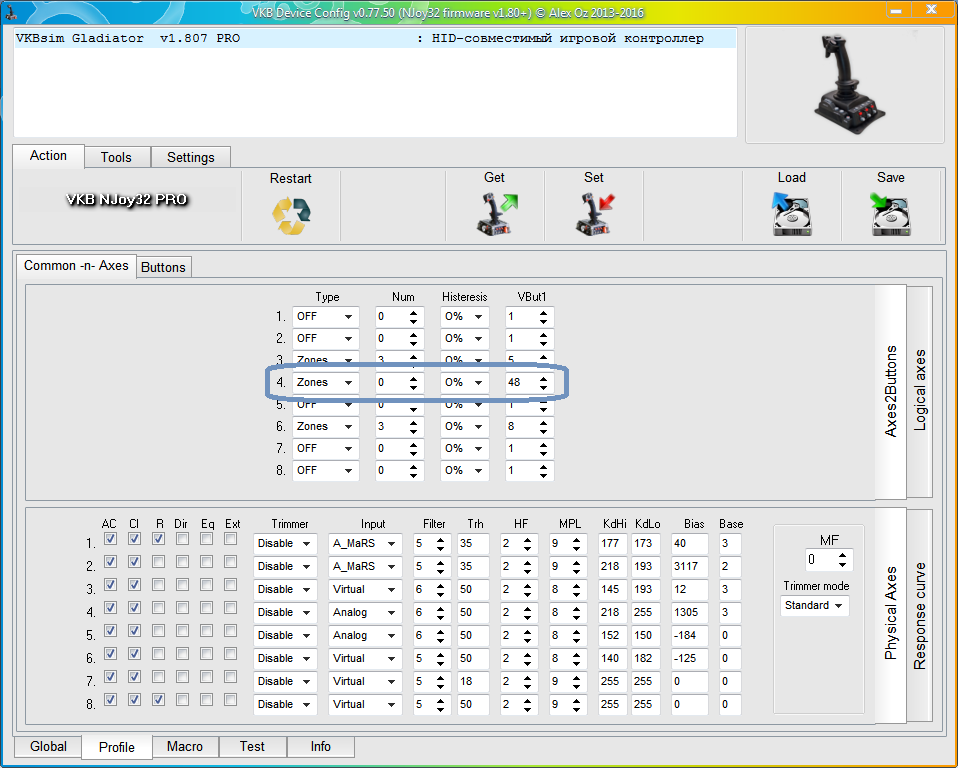Image resolution: width=958 pixels, height=768 pixels.
Task: Open Trimmer dropdown for axis 1
Action: pos(285,544)
